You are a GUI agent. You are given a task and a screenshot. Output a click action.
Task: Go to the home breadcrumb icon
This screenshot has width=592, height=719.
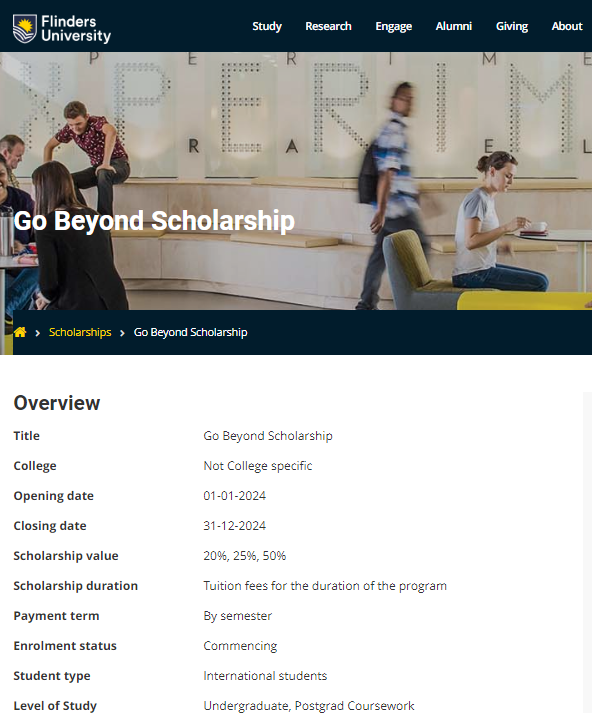20,332
